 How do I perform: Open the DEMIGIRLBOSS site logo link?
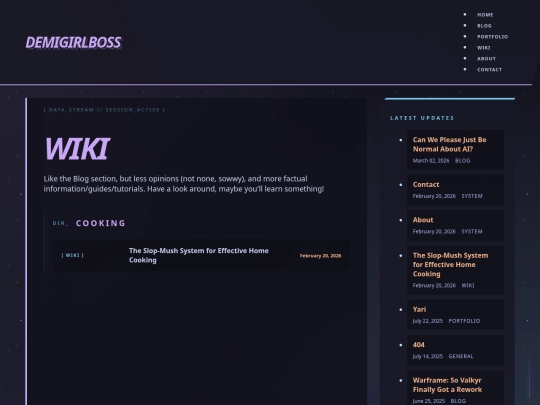pos(73,42)
